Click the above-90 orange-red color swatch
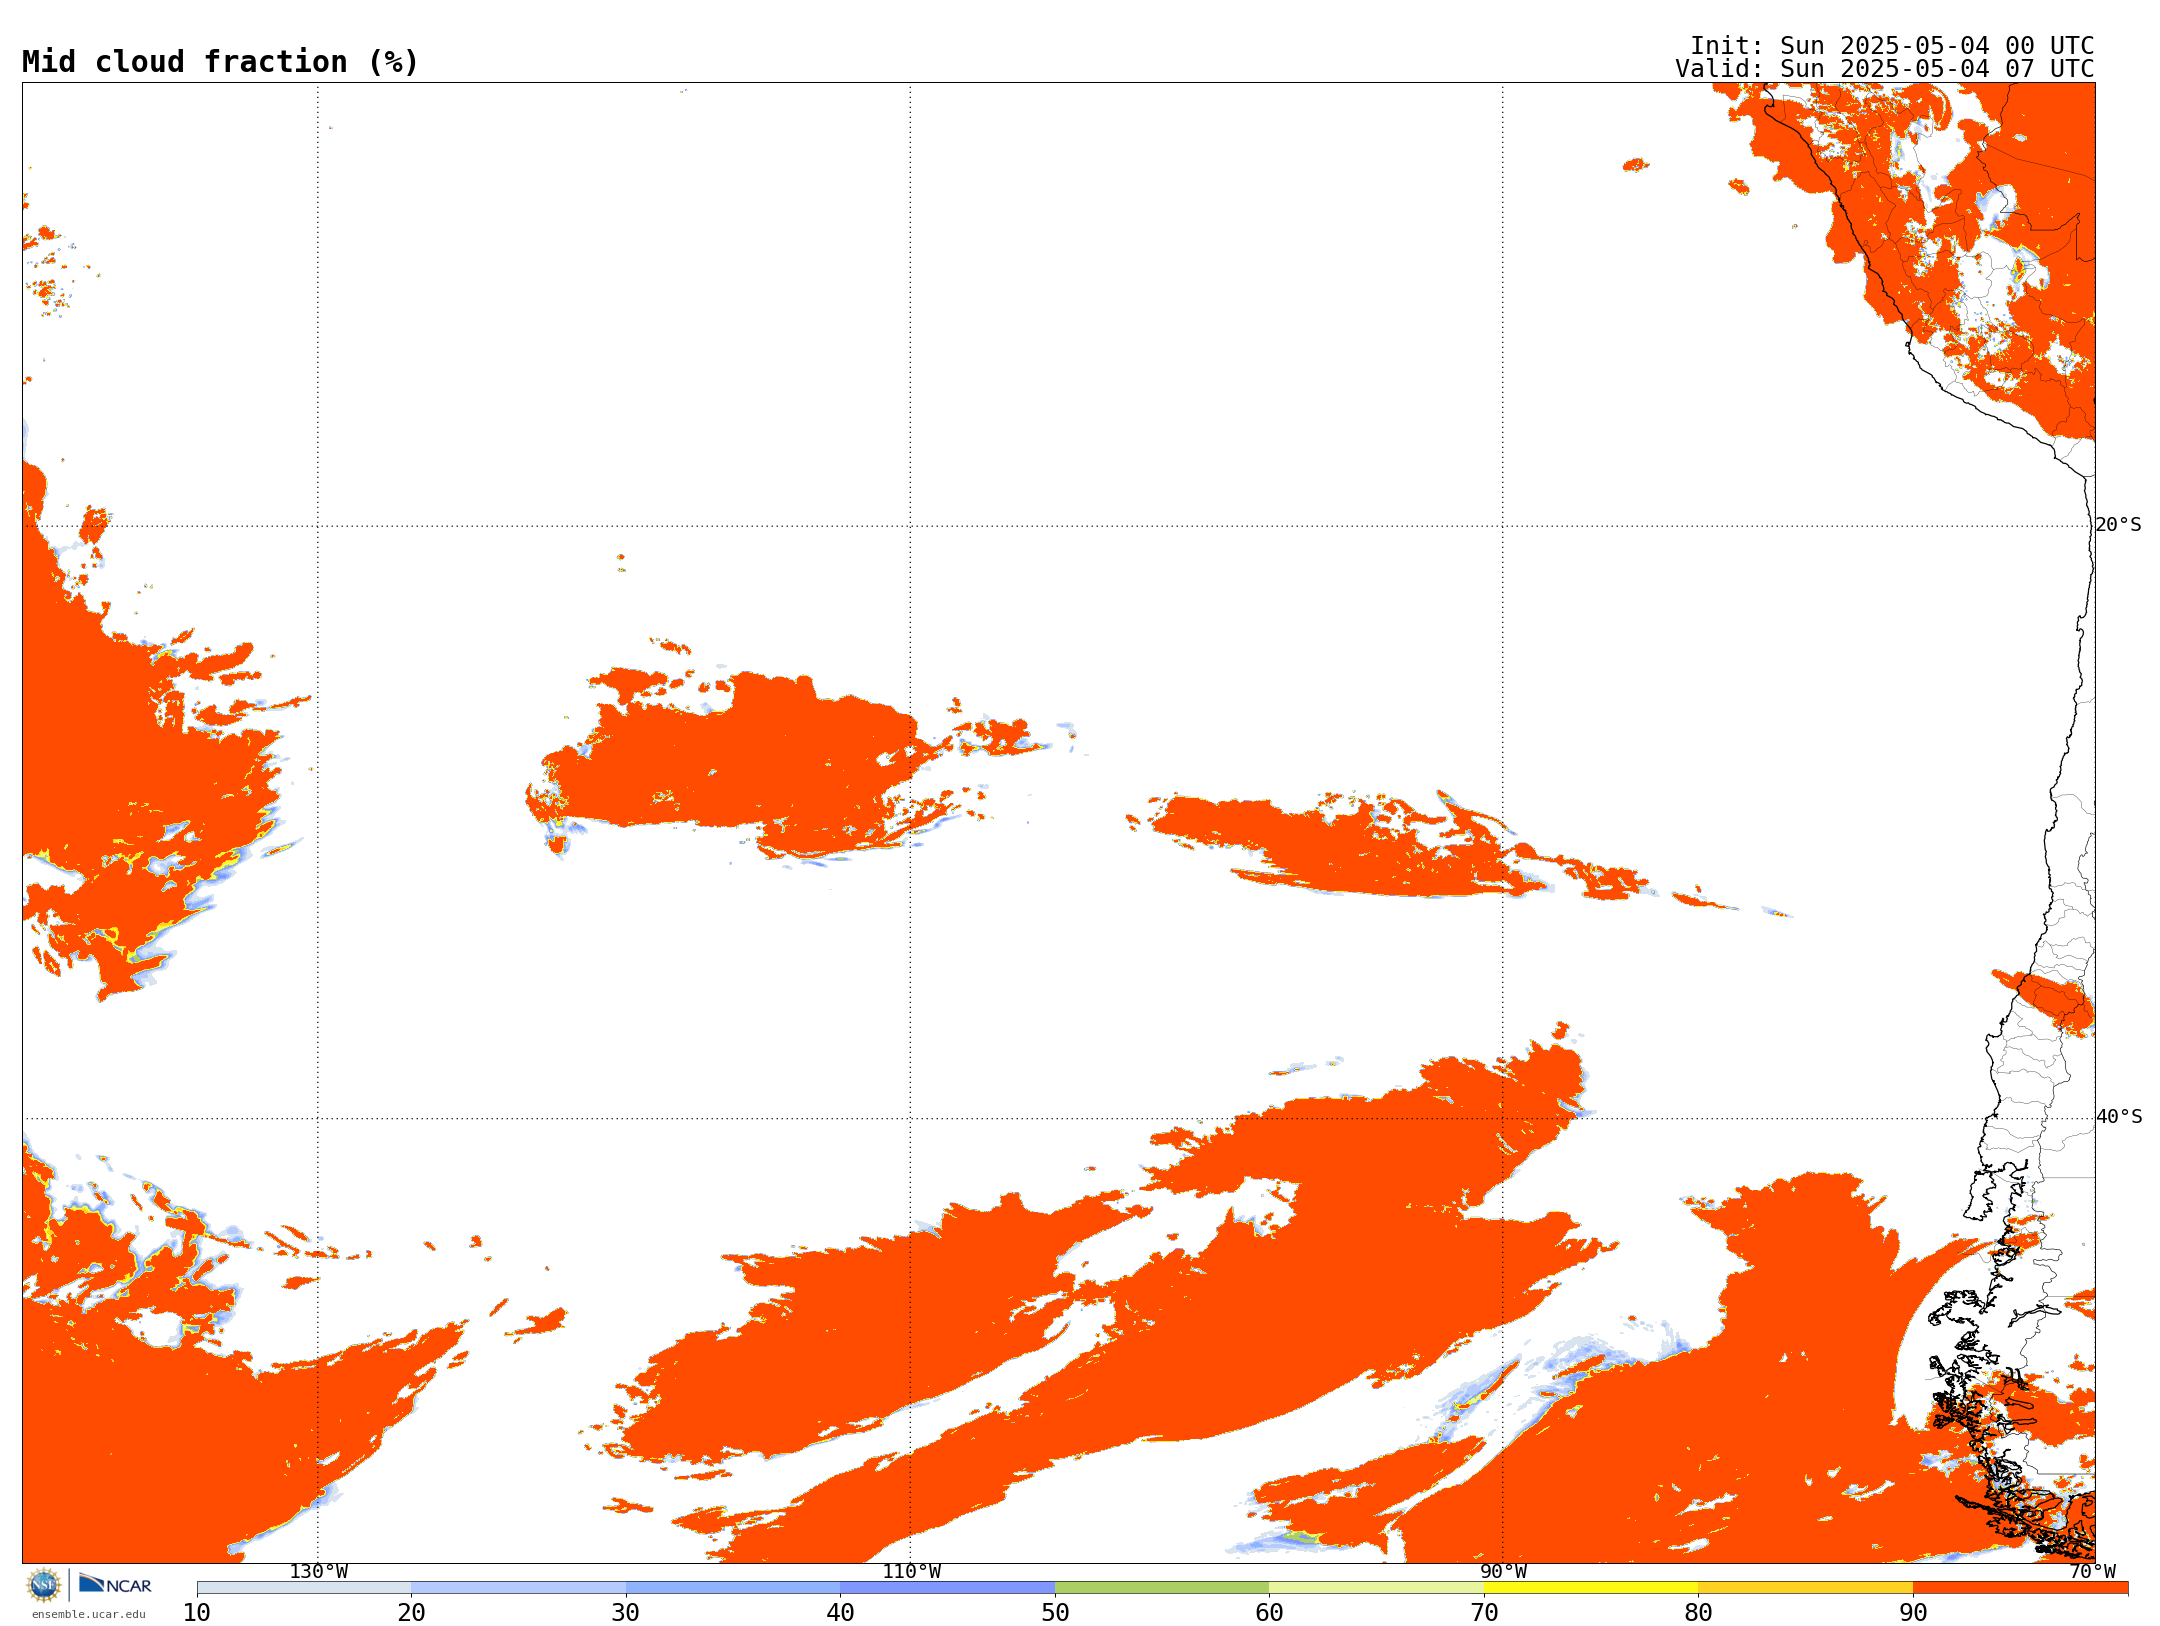Screen dimensions: 2160x1626 point(2020,1588)
